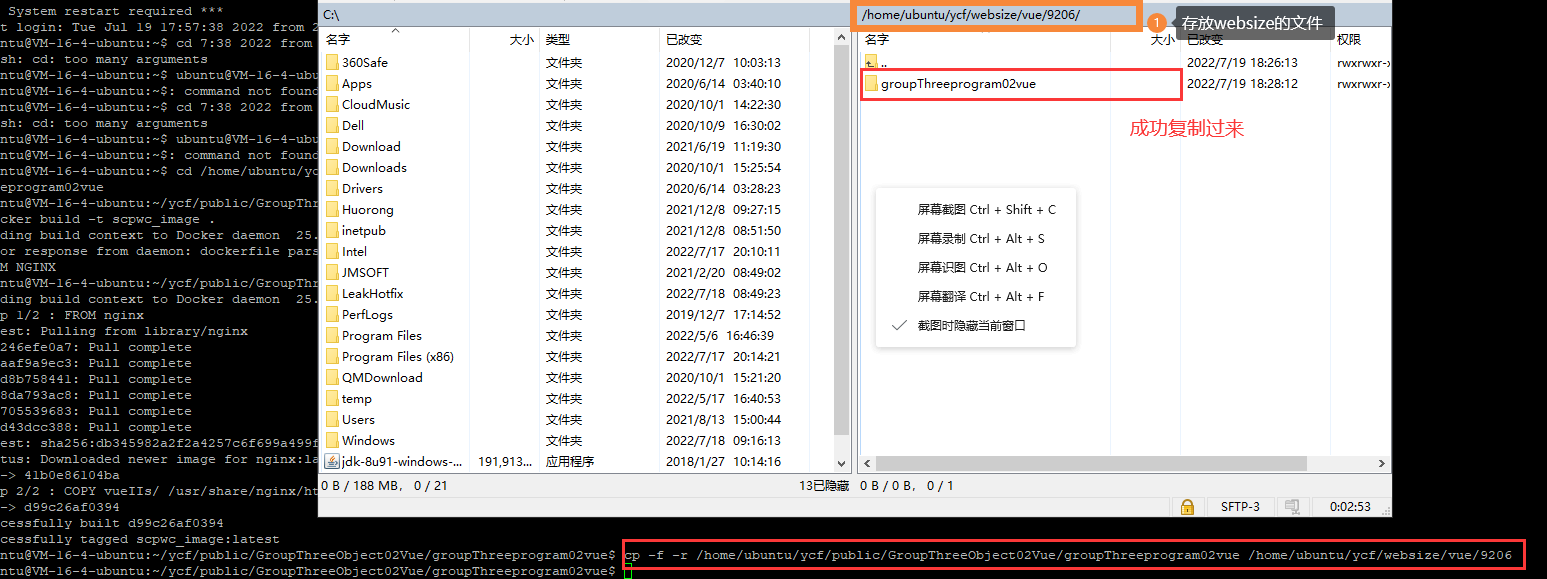Choose '屏幕截图 Ctrl + Shift + C'
Screen dimensions: 1547x579
point(986,209)
